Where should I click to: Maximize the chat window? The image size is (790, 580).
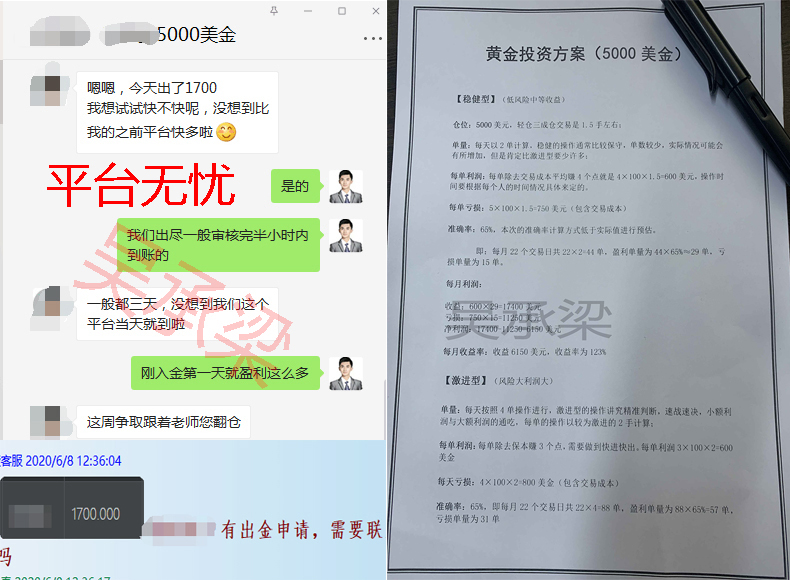click(x=342, y=11)
